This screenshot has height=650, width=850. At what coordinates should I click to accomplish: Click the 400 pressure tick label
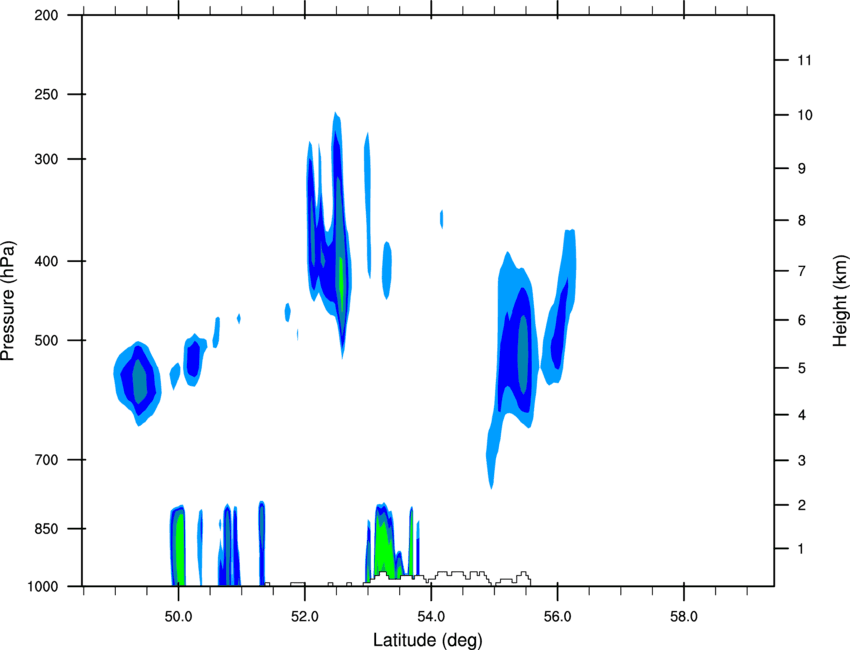coord(46,261)
